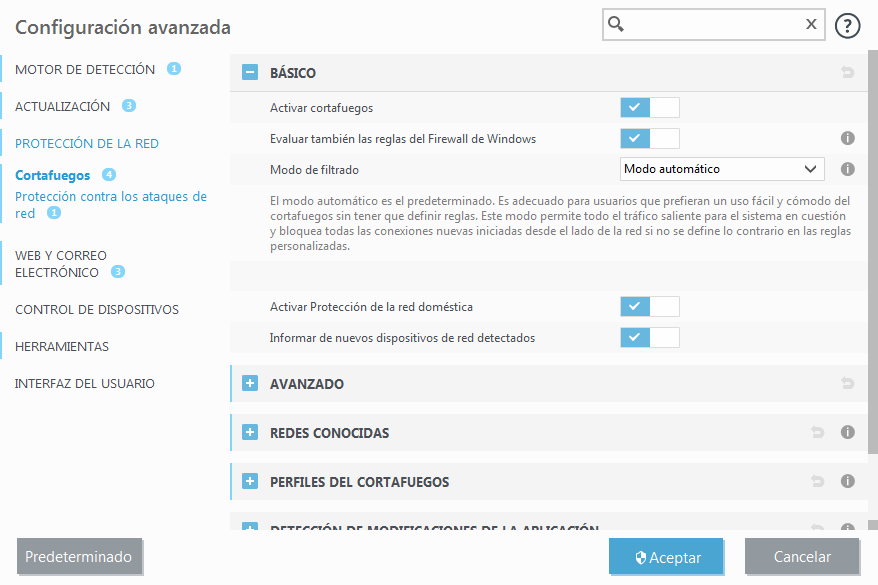Open the Modo automático dropdown
This screenshot has height=585, width=878.
point(722,169)
